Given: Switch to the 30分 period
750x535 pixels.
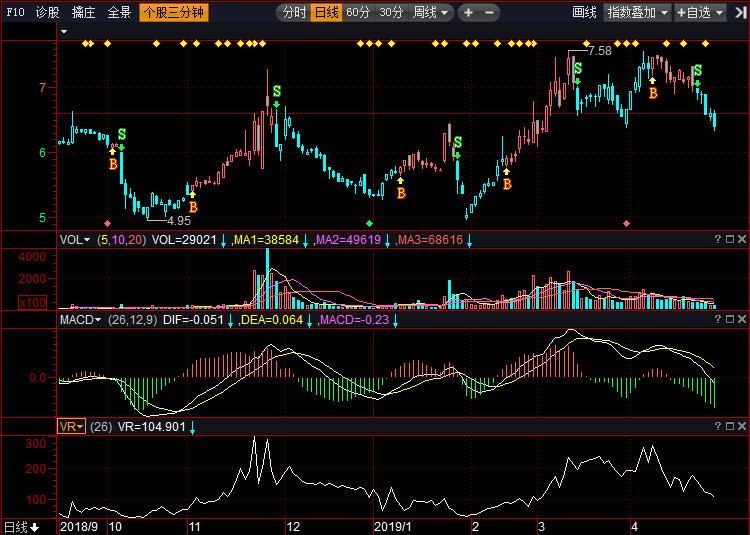Looking at the screenshot, I should [x=391, y=12].
